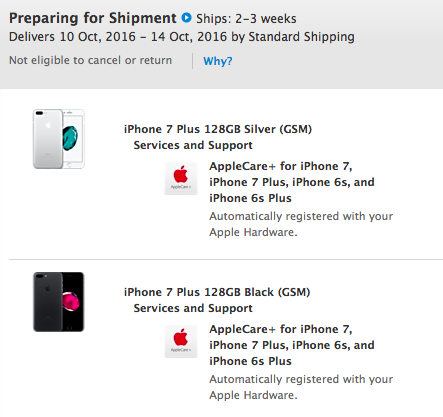Select the iPhone 7 Plus 128GB Black title
The width and height of the screenshot is (443, 417).
click(x=217, y=292)
